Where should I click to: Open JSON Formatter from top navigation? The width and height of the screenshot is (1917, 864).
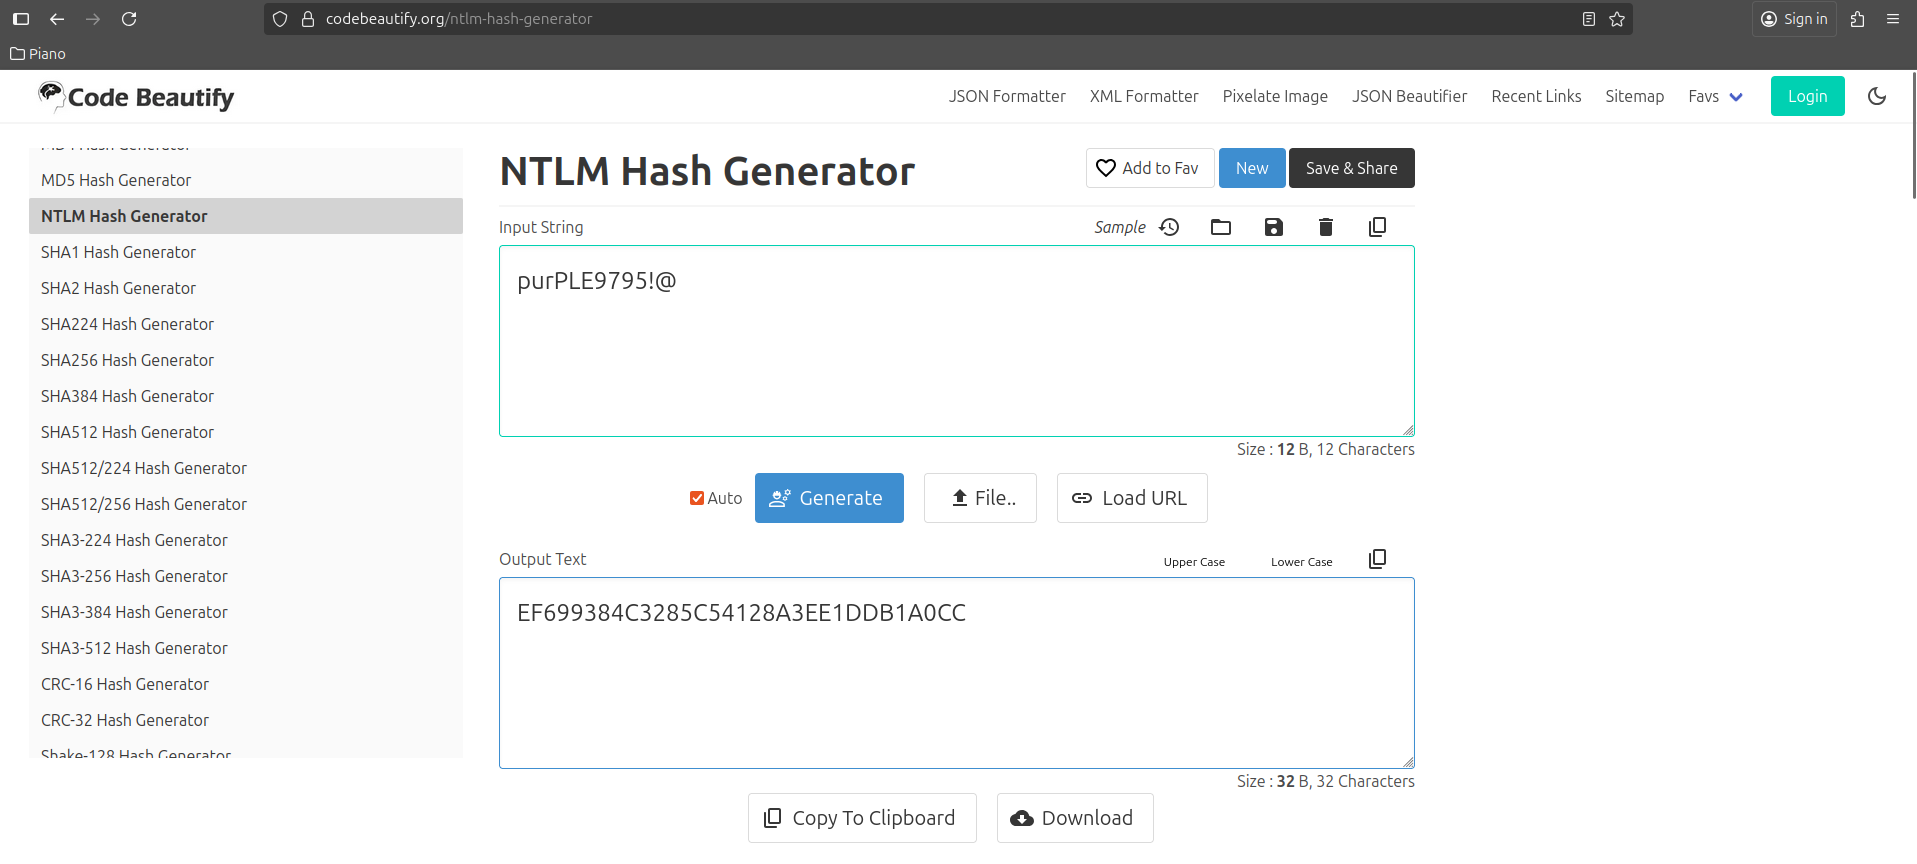pyautogui.click(x=1007, y=96)
